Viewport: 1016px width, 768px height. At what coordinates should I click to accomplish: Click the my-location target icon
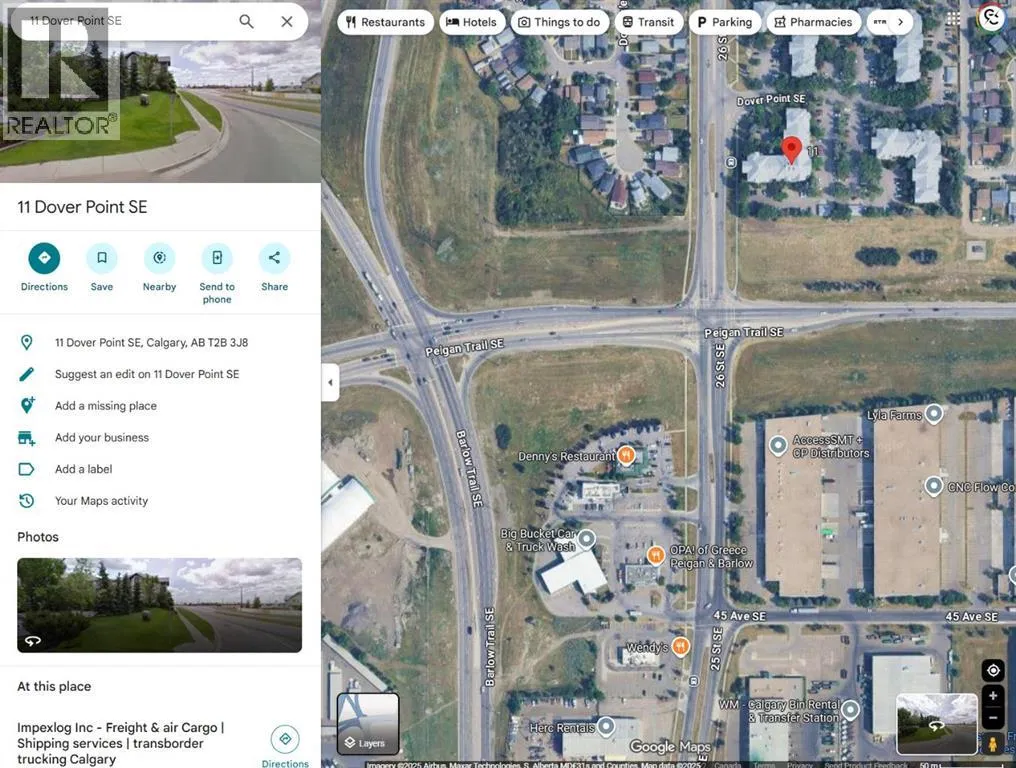tap(993, 670)
